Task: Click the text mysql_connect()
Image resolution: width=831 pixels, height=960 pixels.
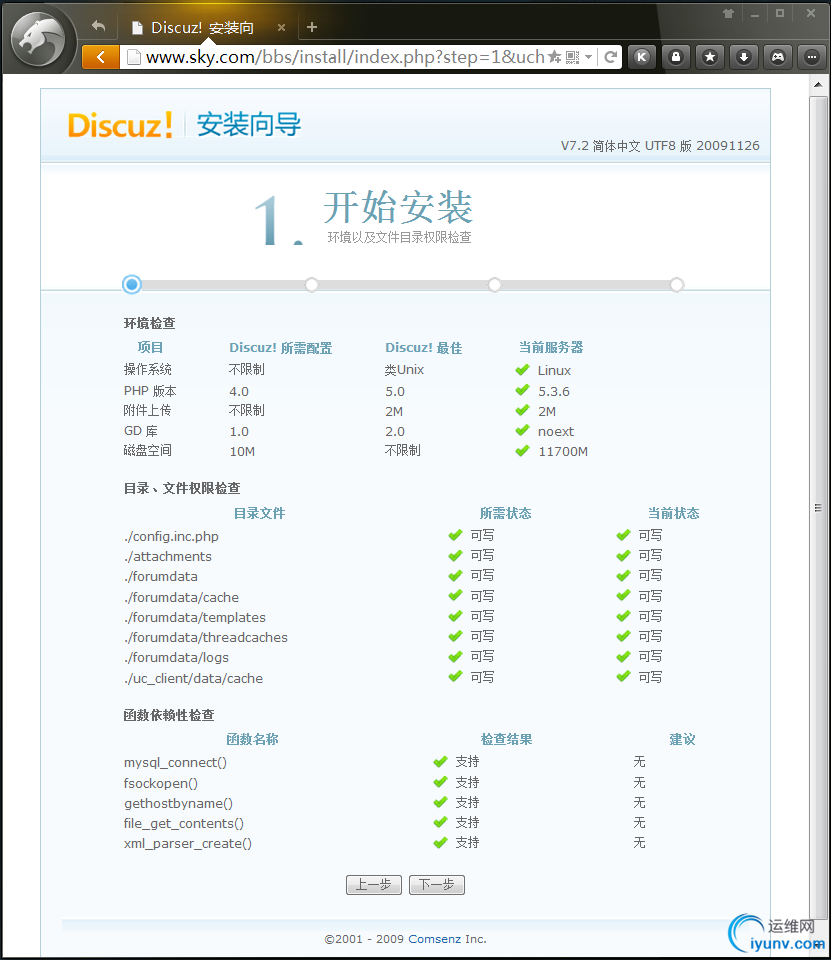Action: click(175, 763)
